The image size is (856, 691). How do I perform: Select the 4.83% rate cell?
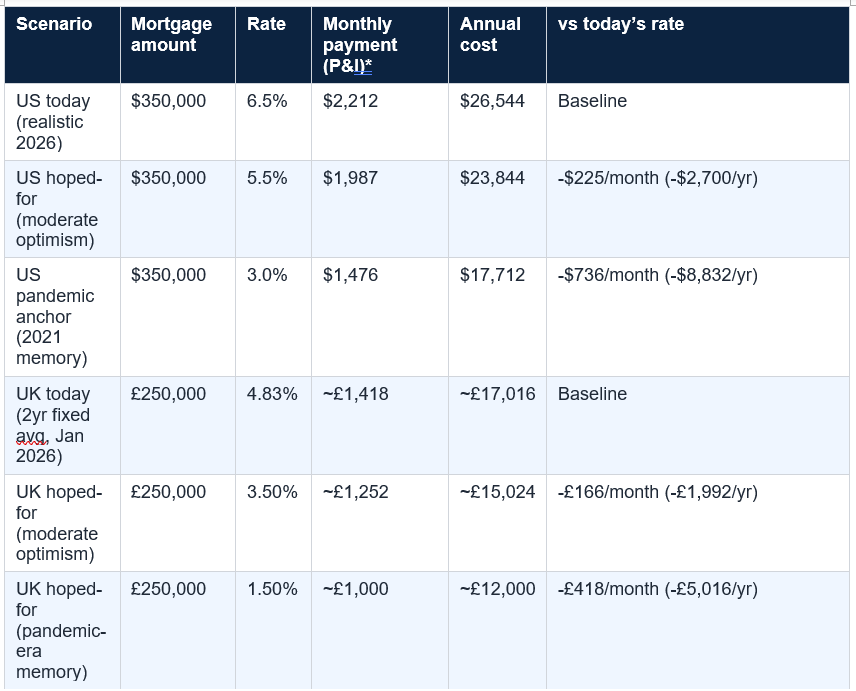coord(273,425)
